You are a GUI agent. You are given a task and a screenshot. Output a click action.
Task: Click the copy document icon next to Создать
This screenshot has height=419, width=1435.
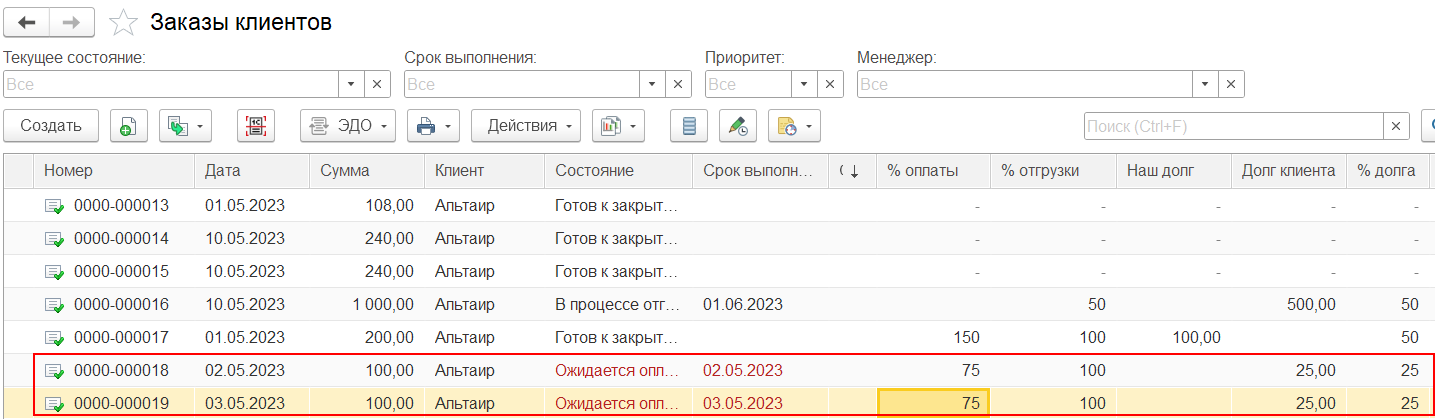click(128, 126)
